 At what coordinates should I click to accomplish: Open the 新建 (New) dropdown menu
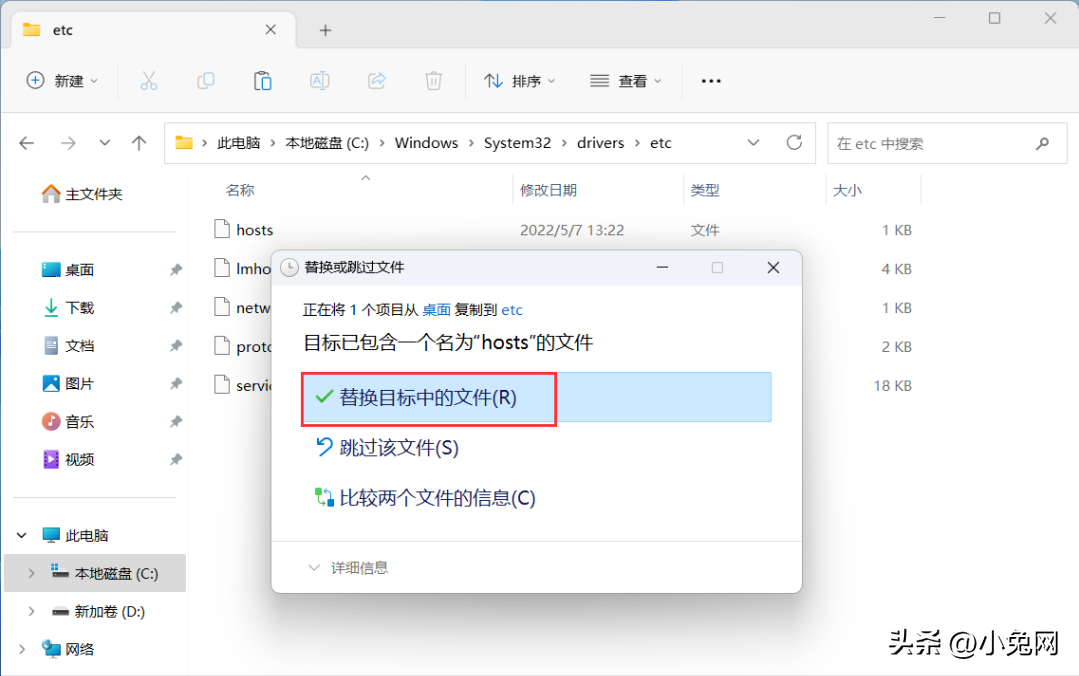[62, 81]
